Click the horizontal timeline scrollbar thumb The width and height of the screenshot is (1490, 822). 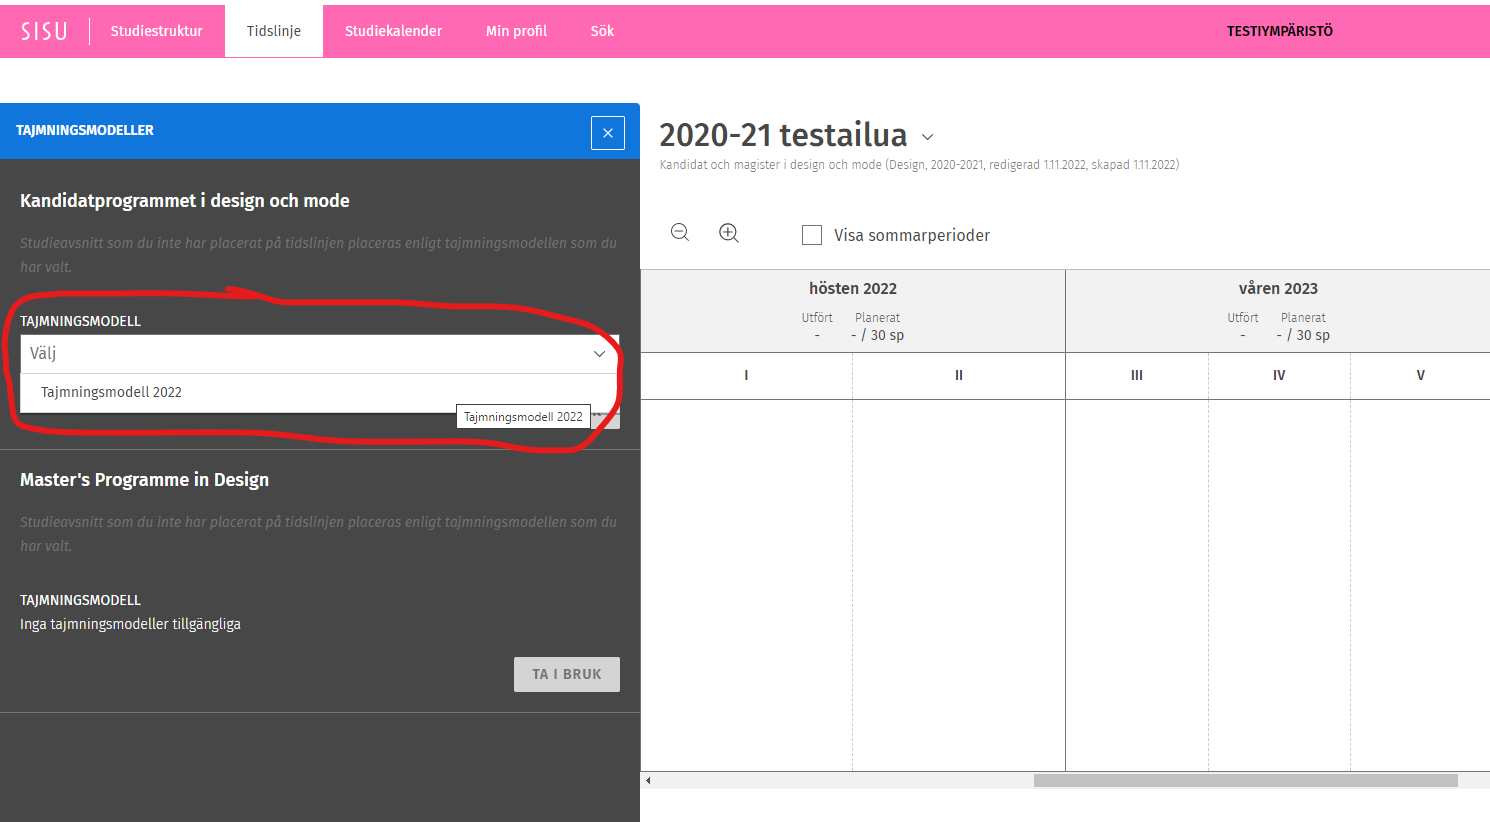click(x=1245, y=780)
